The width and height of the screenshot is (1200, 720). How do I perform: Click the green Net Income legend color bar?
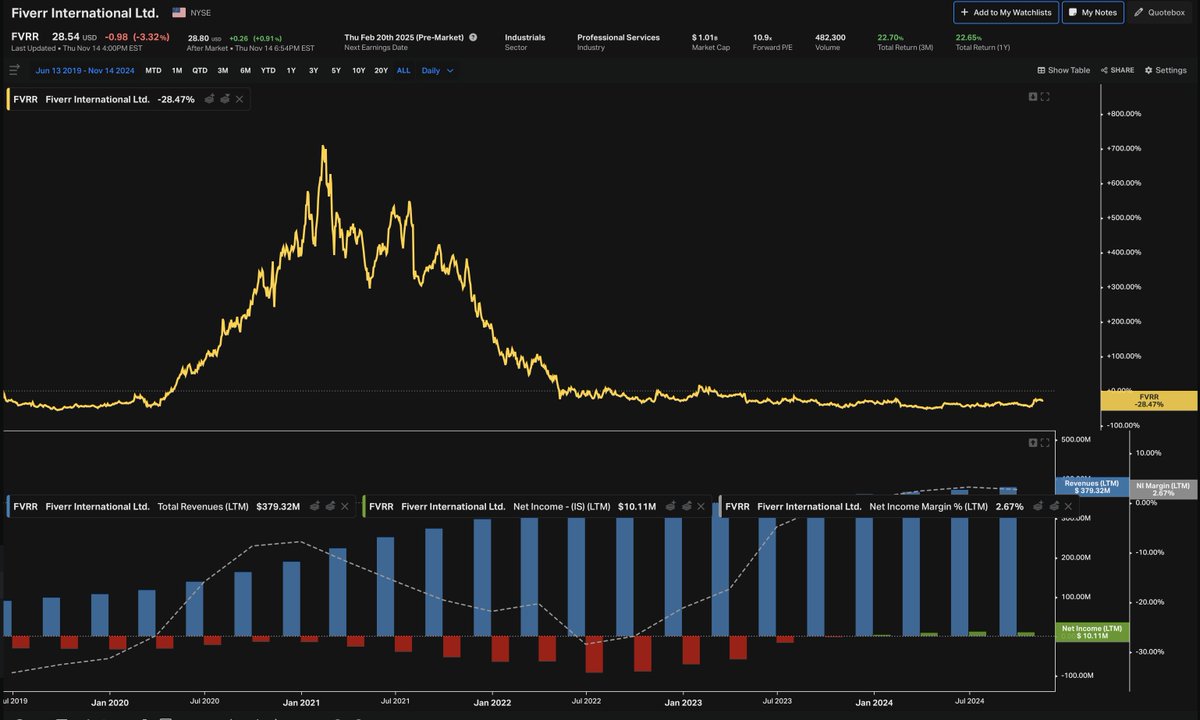[364, 507]
